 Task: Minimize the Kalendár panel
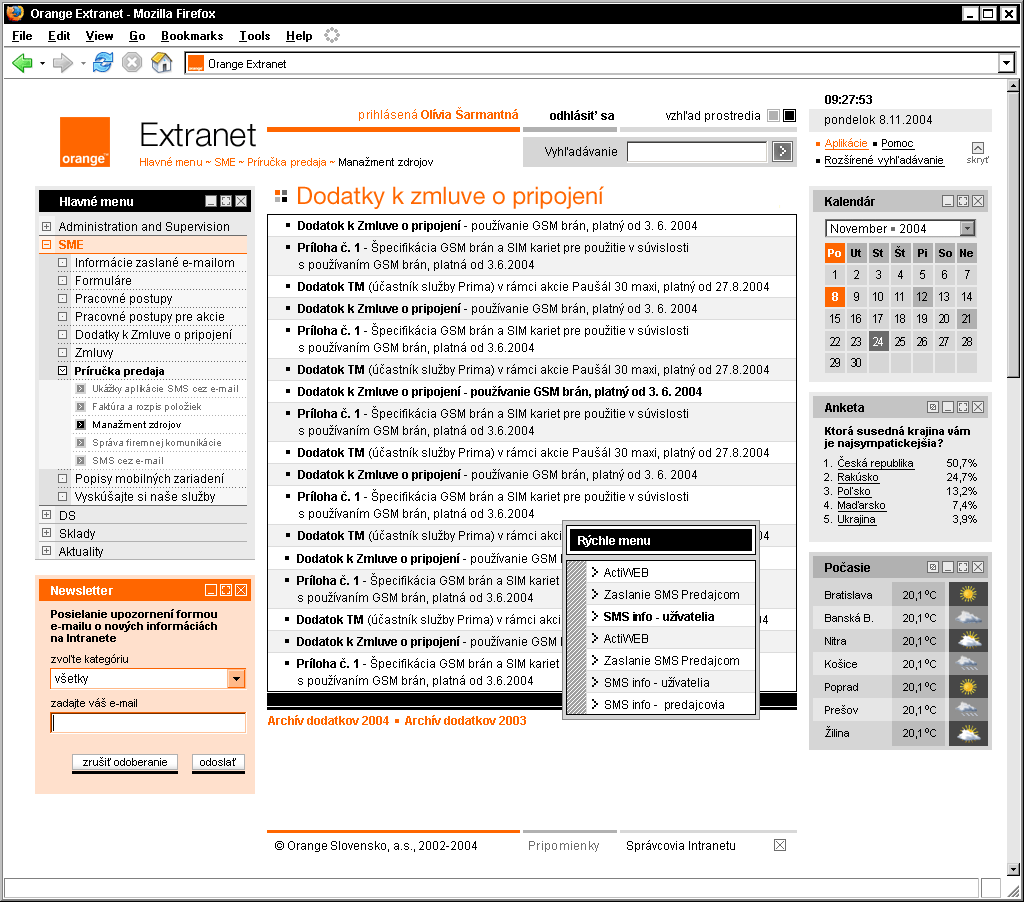(x=948, y=201)
